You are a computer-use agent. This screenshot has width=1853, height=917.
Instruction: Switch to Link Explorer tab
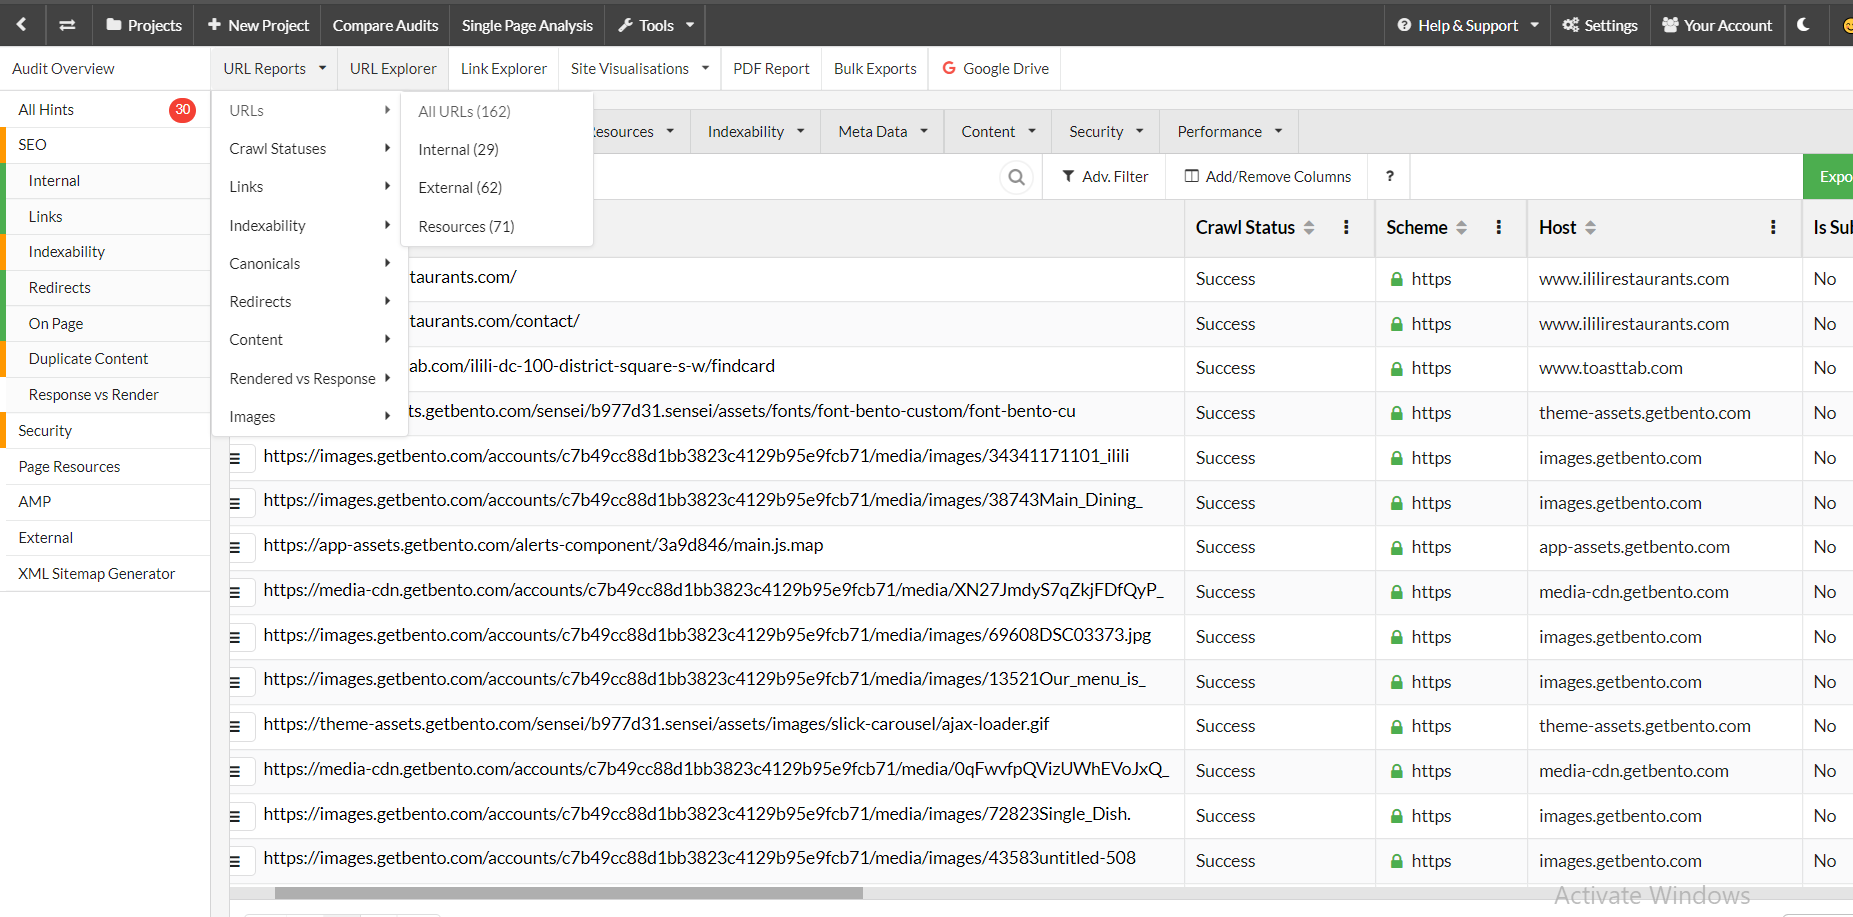coord(504,69)
